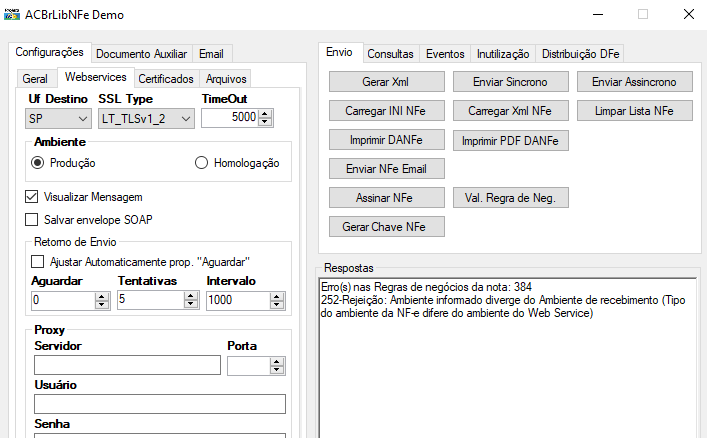Increase the TimeOut value with up arrow
Image resolution: width=707 pixels, height=438 pixels.
[266, 114]
